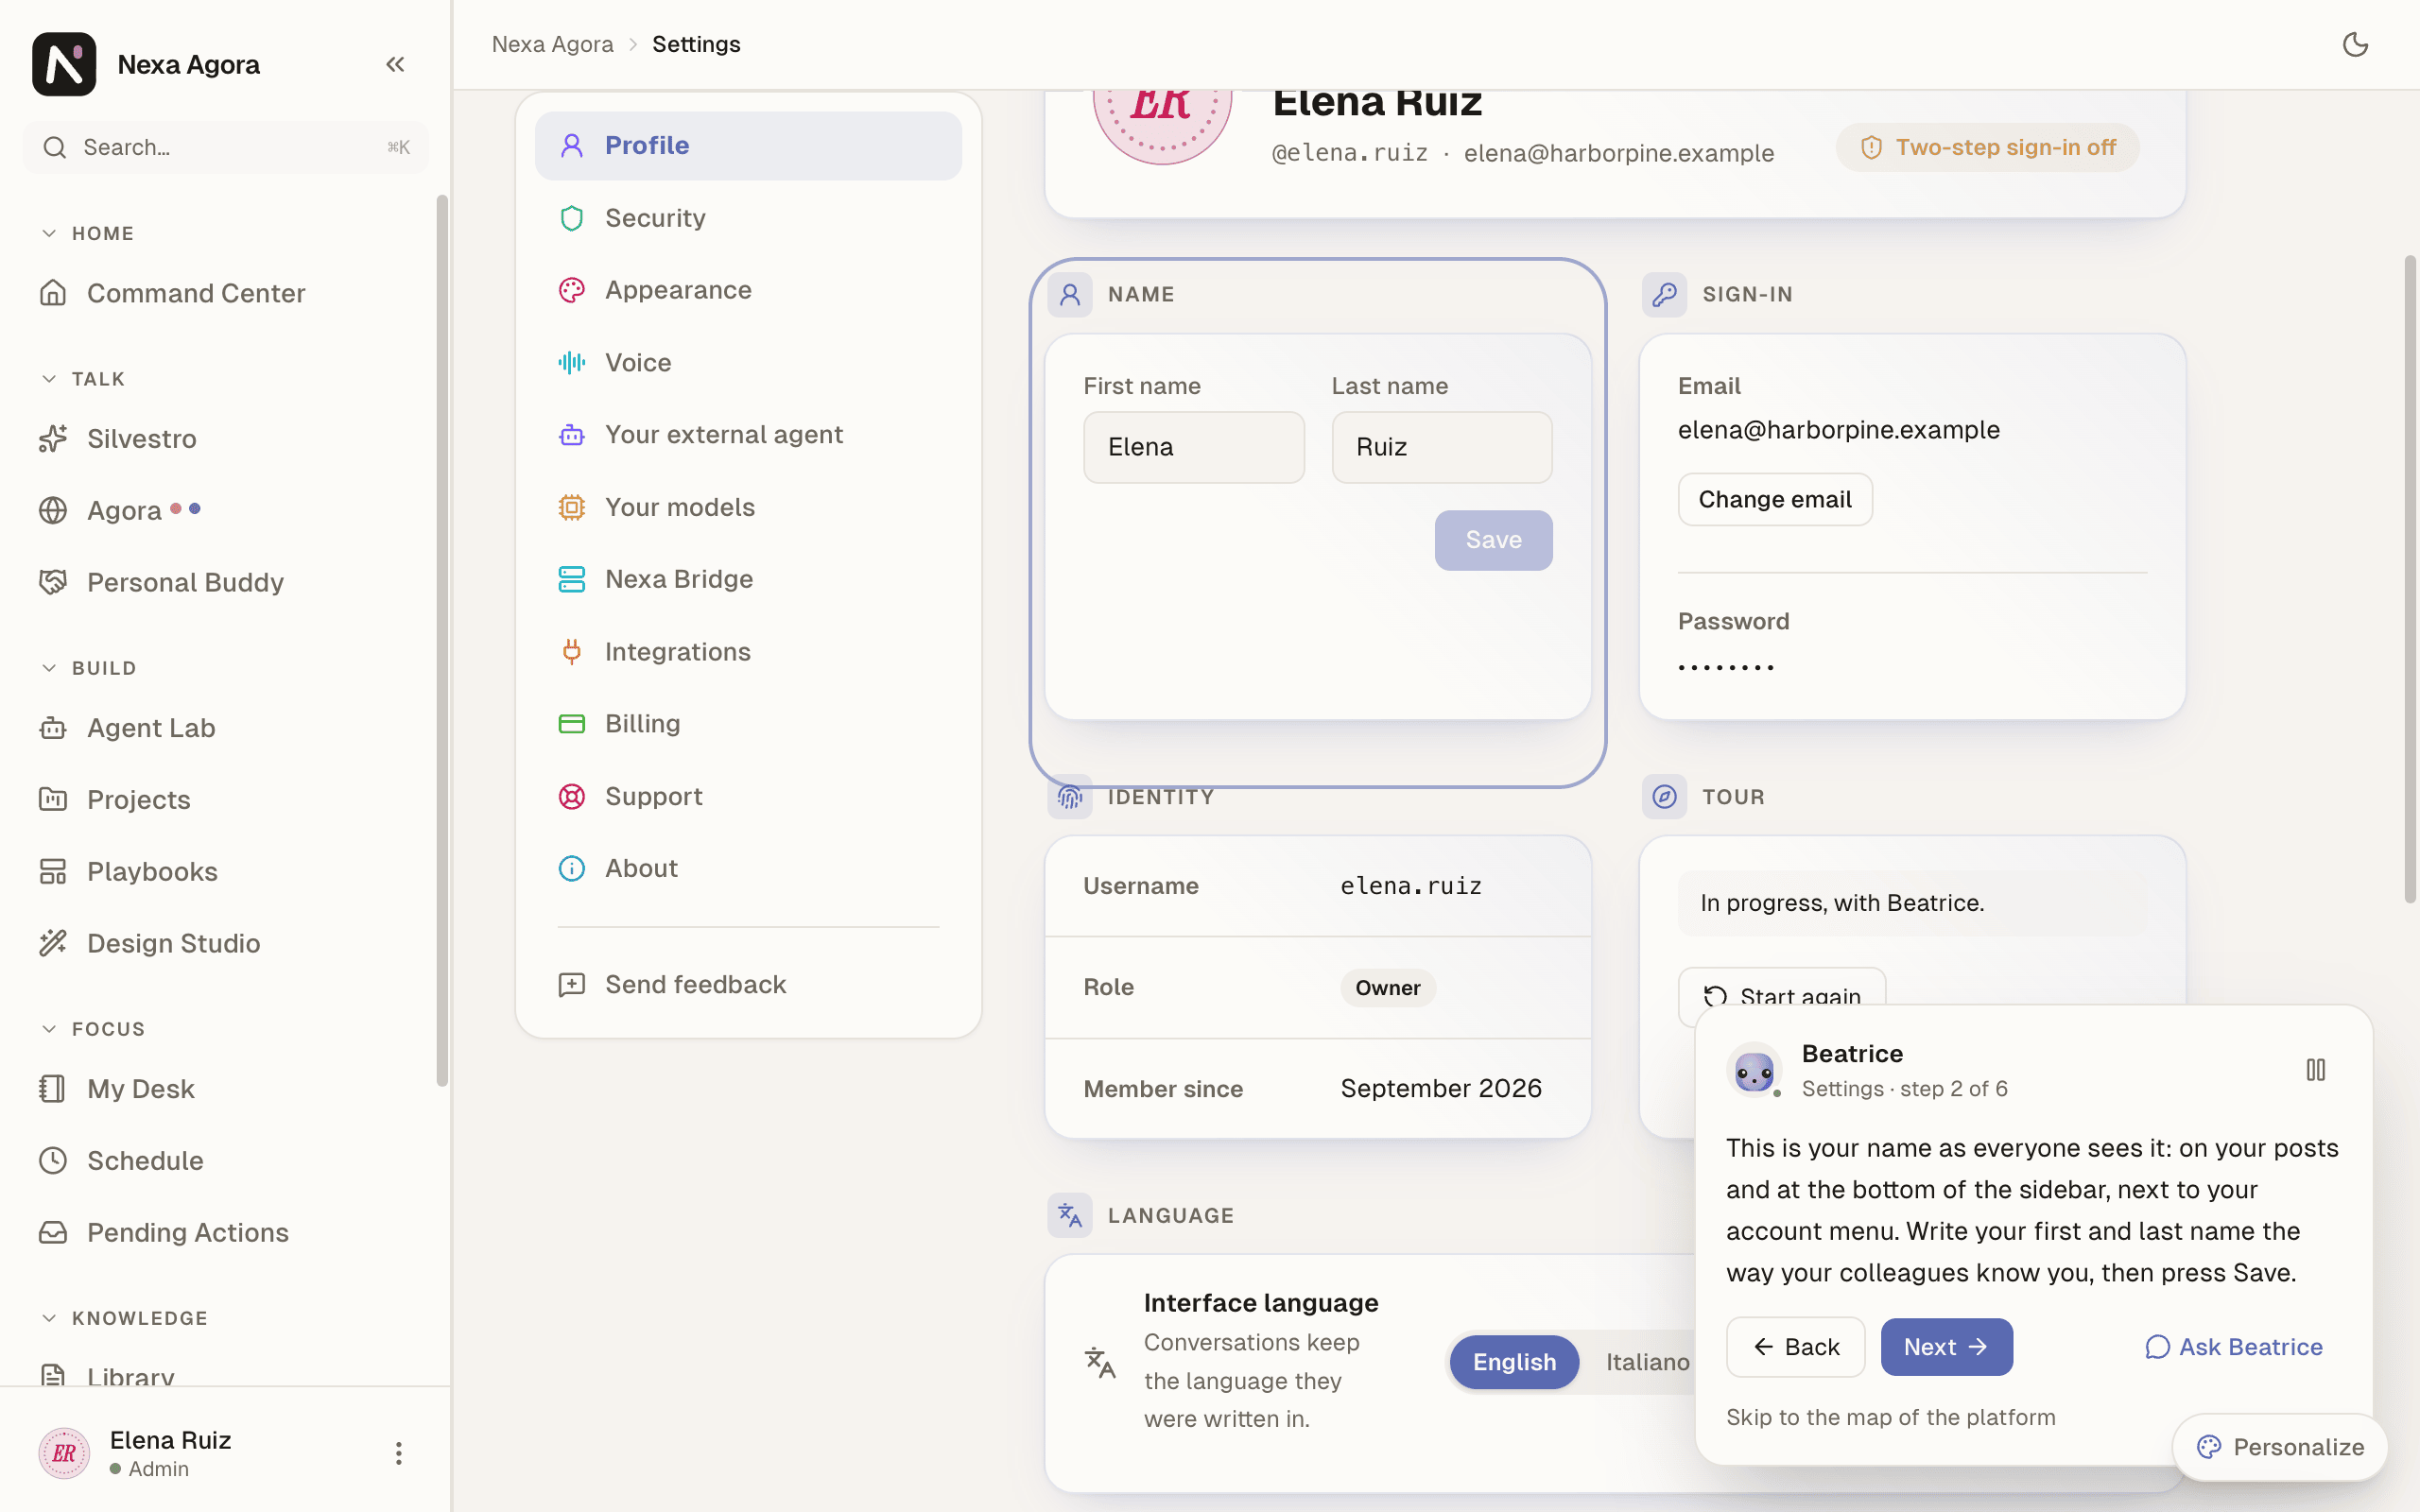Viewport: 2420px width, 1512px height.
Task: Click the Nexa Agora breadcrumb link
Action: pos(552,44)
